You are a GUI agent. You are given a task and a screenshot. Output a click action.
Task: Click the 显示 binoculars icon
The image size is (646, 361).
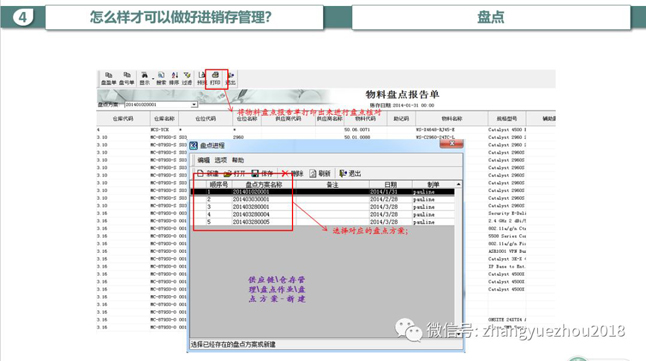click(145, 78)
